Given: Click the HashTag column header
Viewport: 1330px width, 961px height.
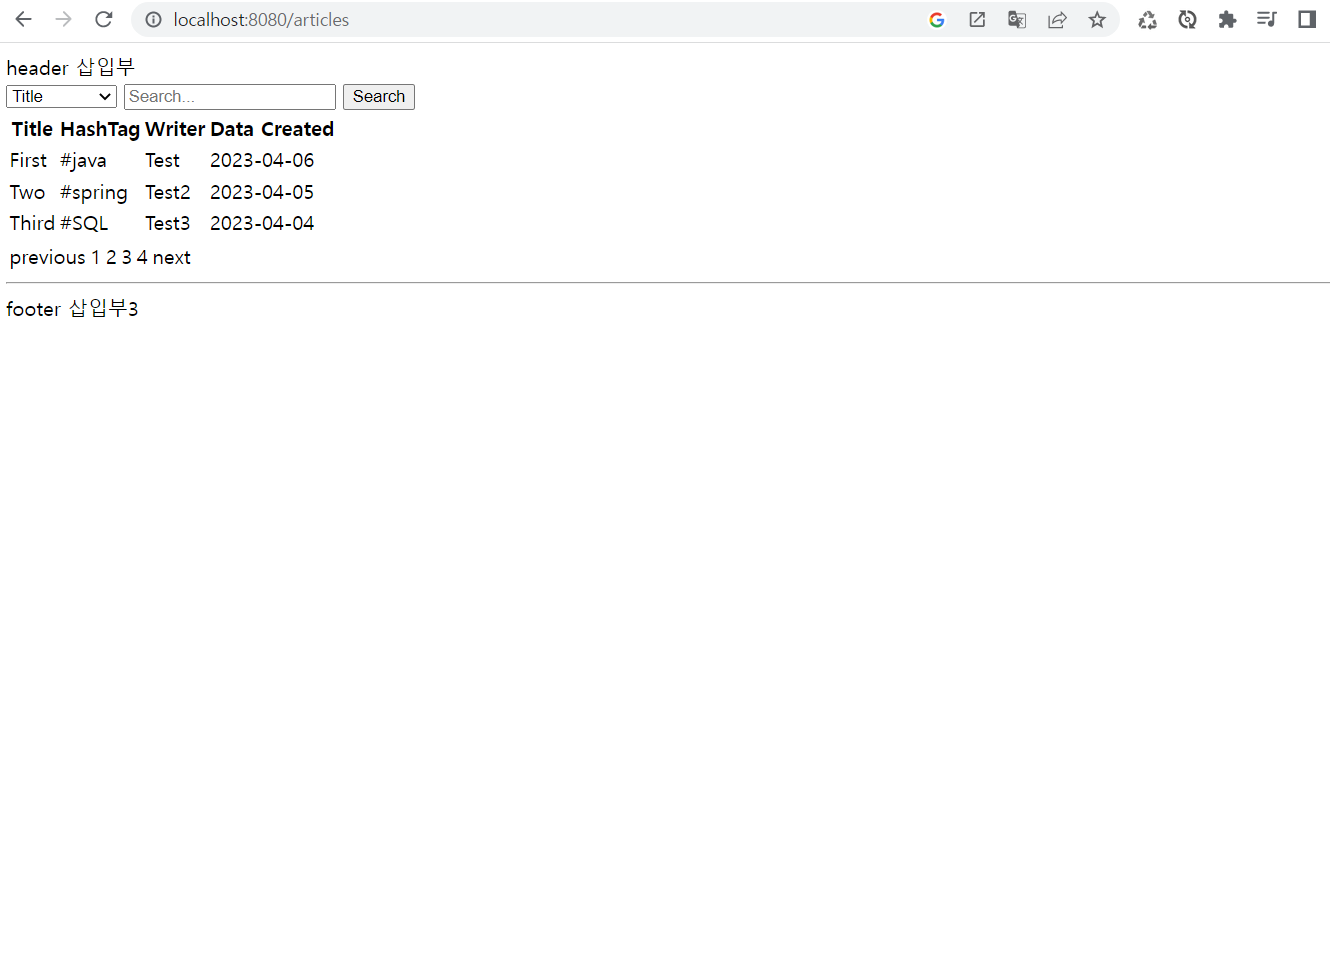Looking at the screenshot, I should pos(100,129).
